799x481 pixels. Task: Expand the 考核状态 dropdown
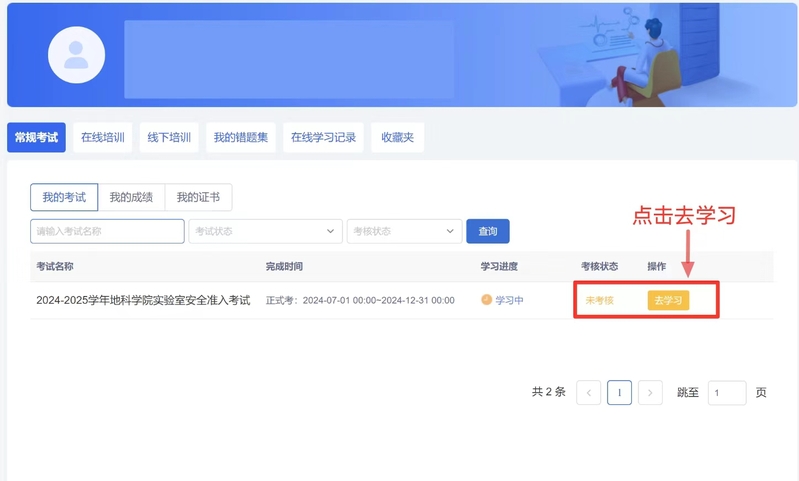tap(404, 231)
